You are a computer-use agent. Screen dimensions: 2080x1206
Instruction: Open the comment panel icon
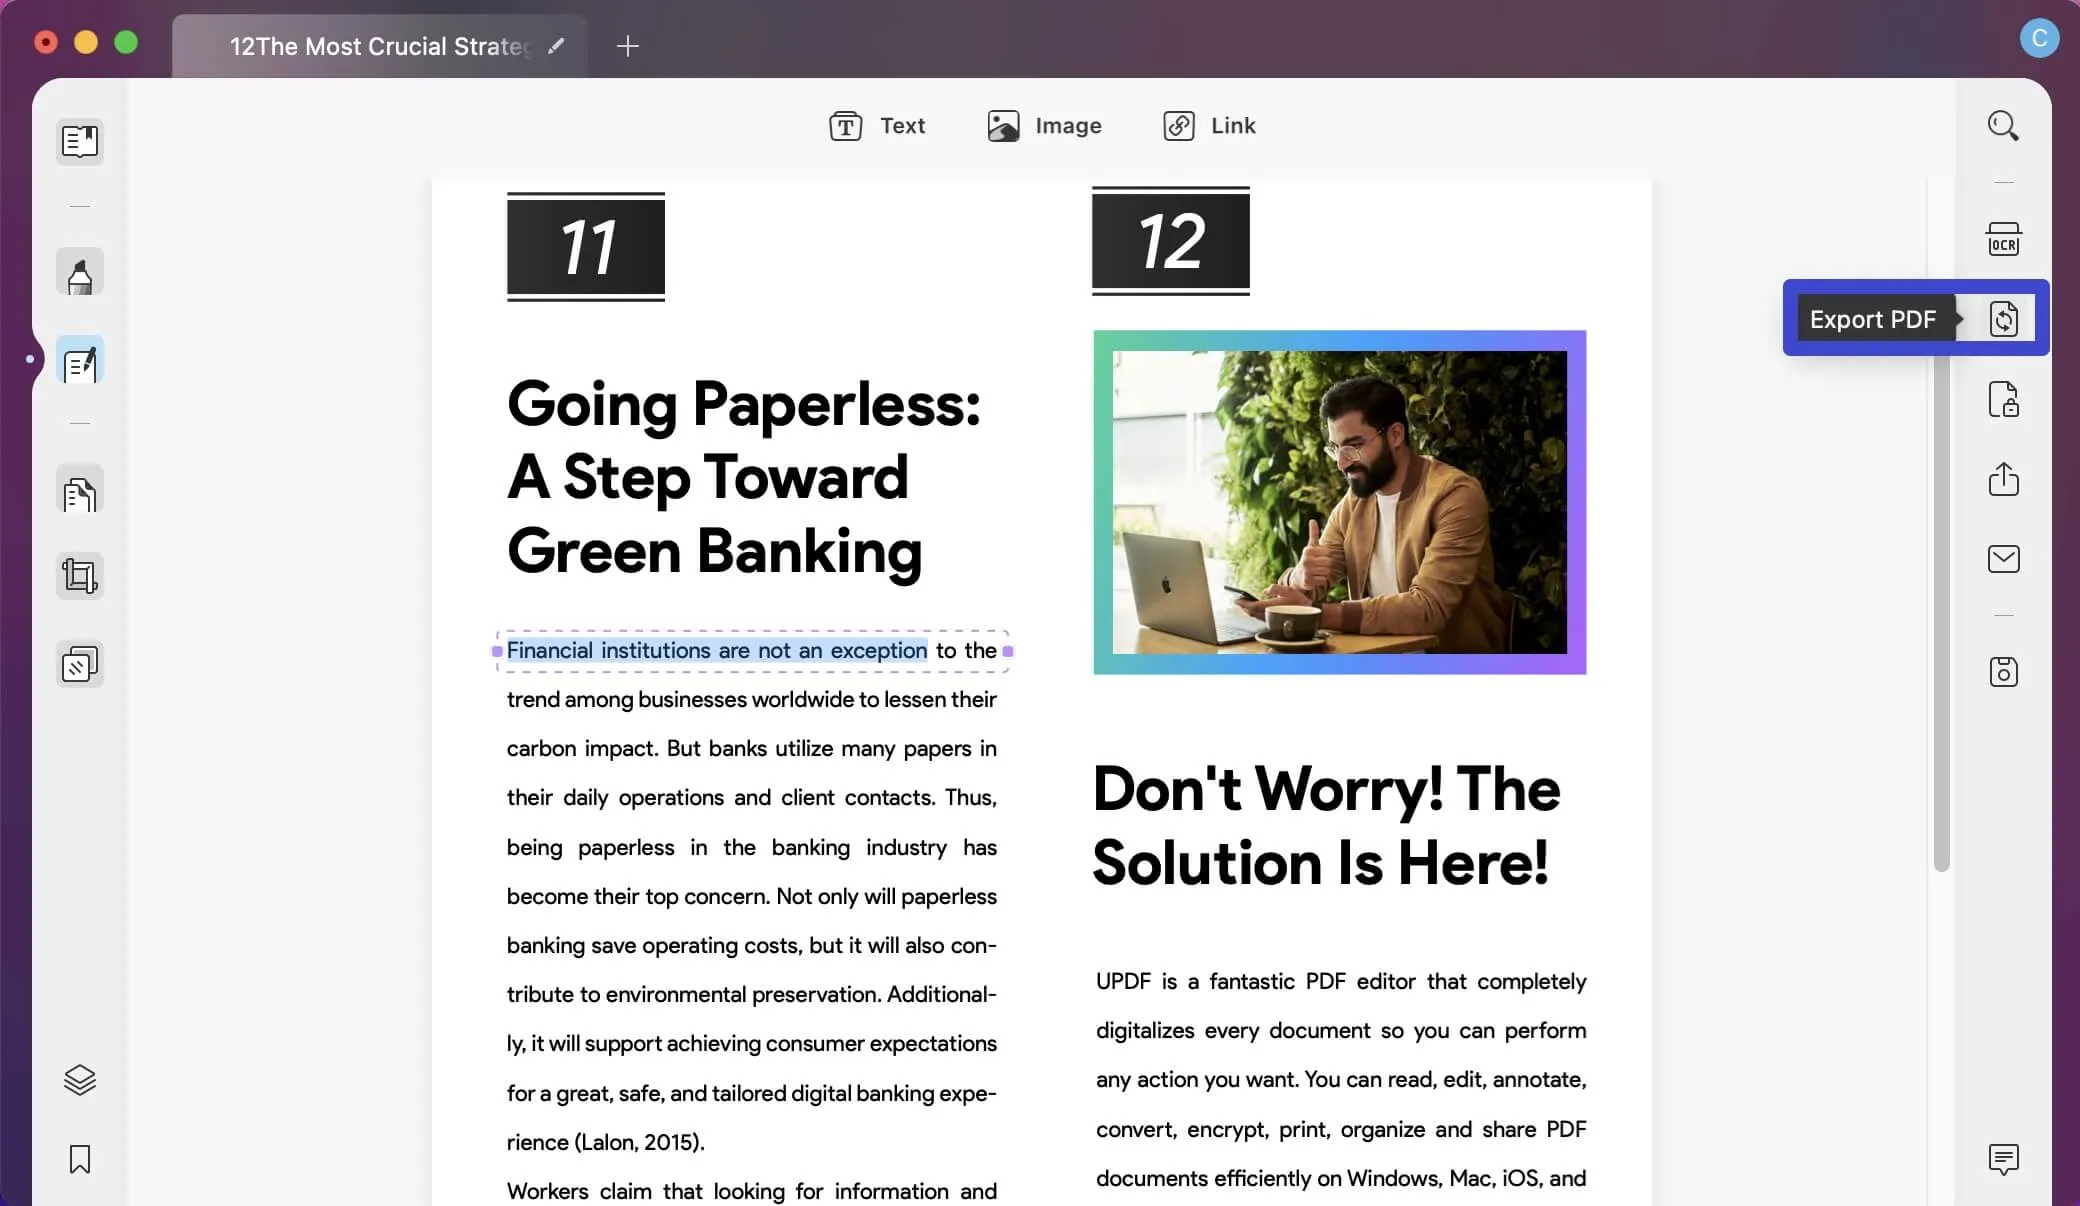2004,1159
